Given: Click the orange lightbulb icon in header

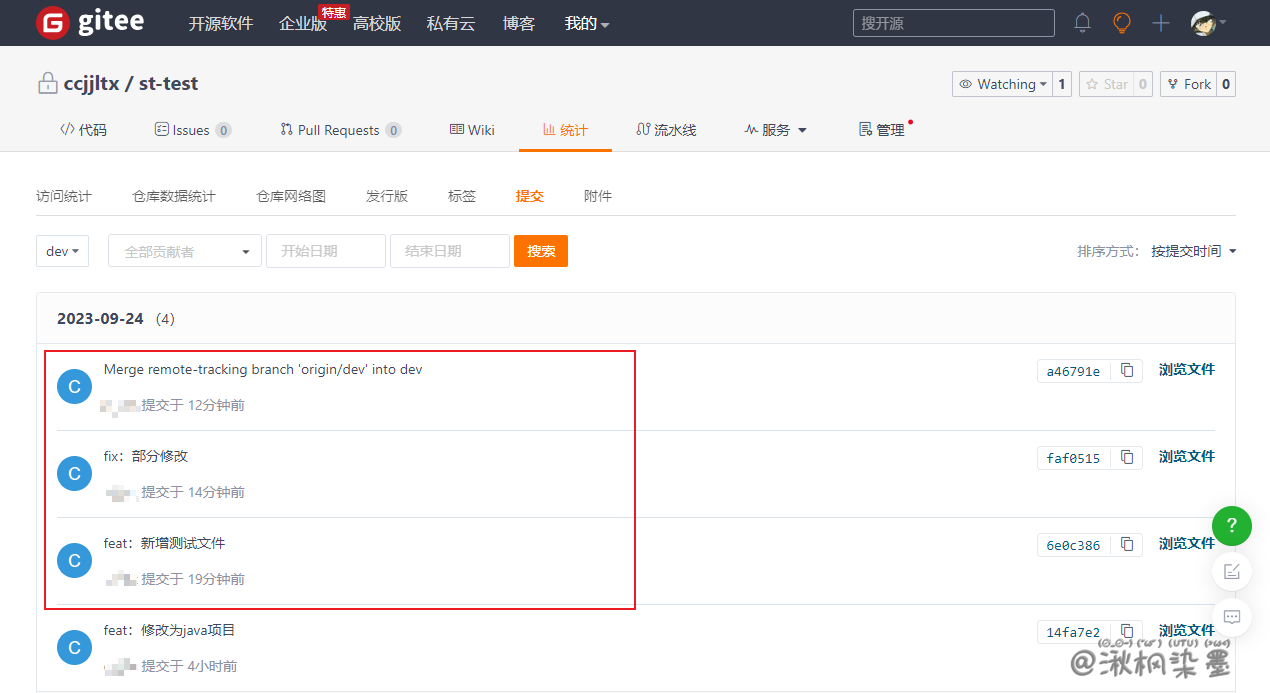Looking at the screenshot, I should pyautogui.click(x=1122, y=23).
